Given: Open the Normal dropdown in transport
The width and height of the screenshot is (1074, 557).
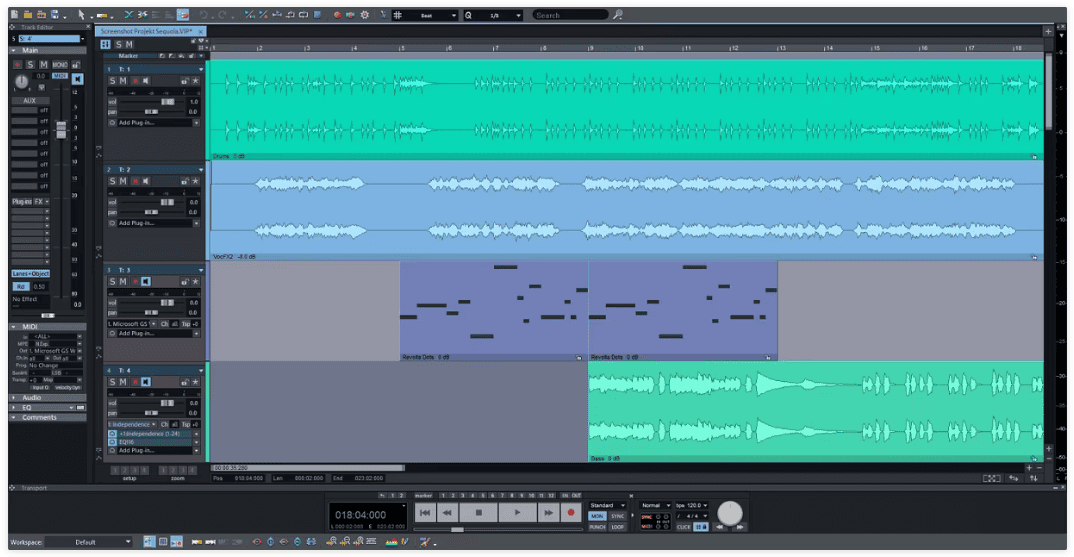Looking at the screenshot, I should point(655,506).
